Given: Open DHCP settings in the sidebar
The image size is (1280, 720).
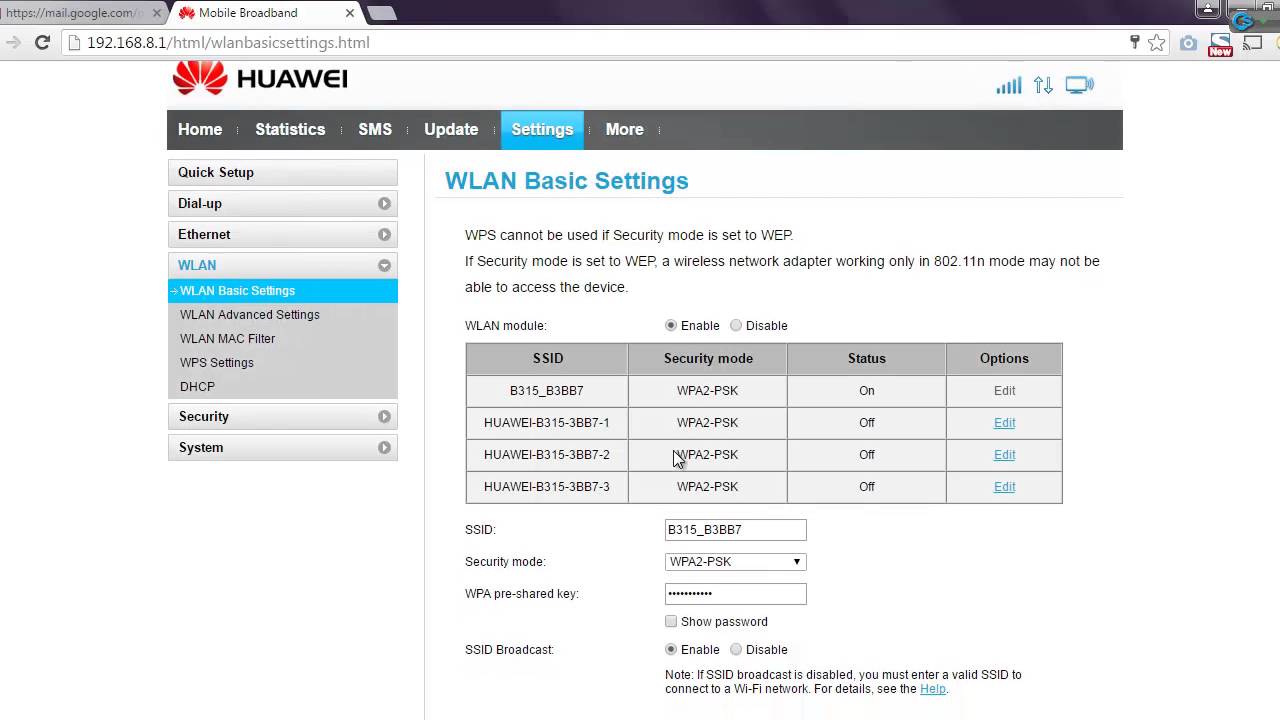Looking at the screenshot, I should [x=197, y=386].
